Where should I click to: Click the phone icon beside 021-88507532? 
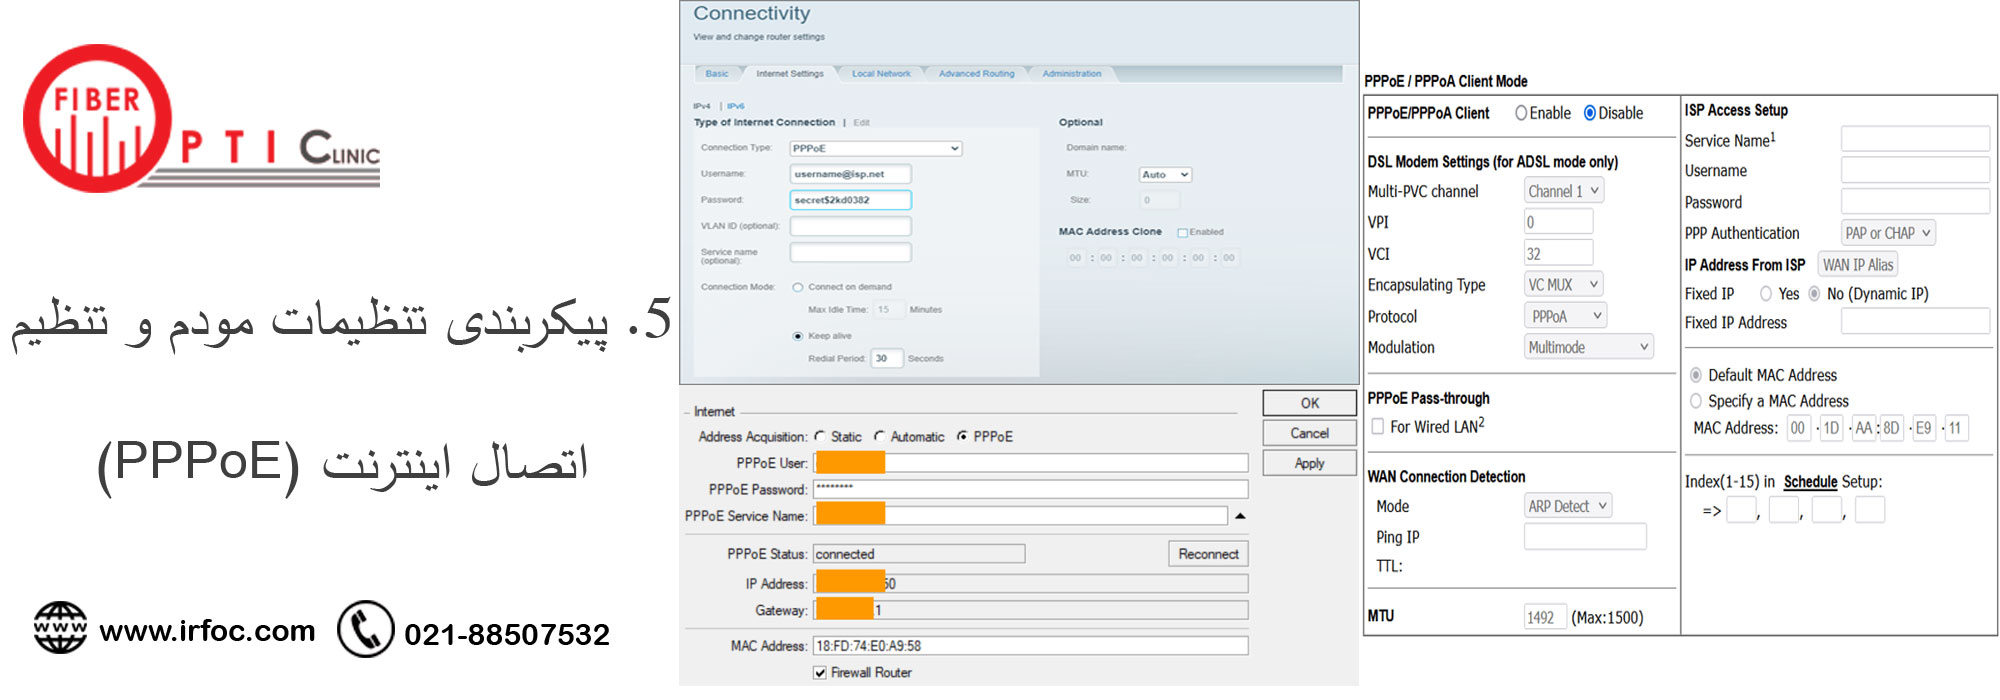(x=366, y=629)
